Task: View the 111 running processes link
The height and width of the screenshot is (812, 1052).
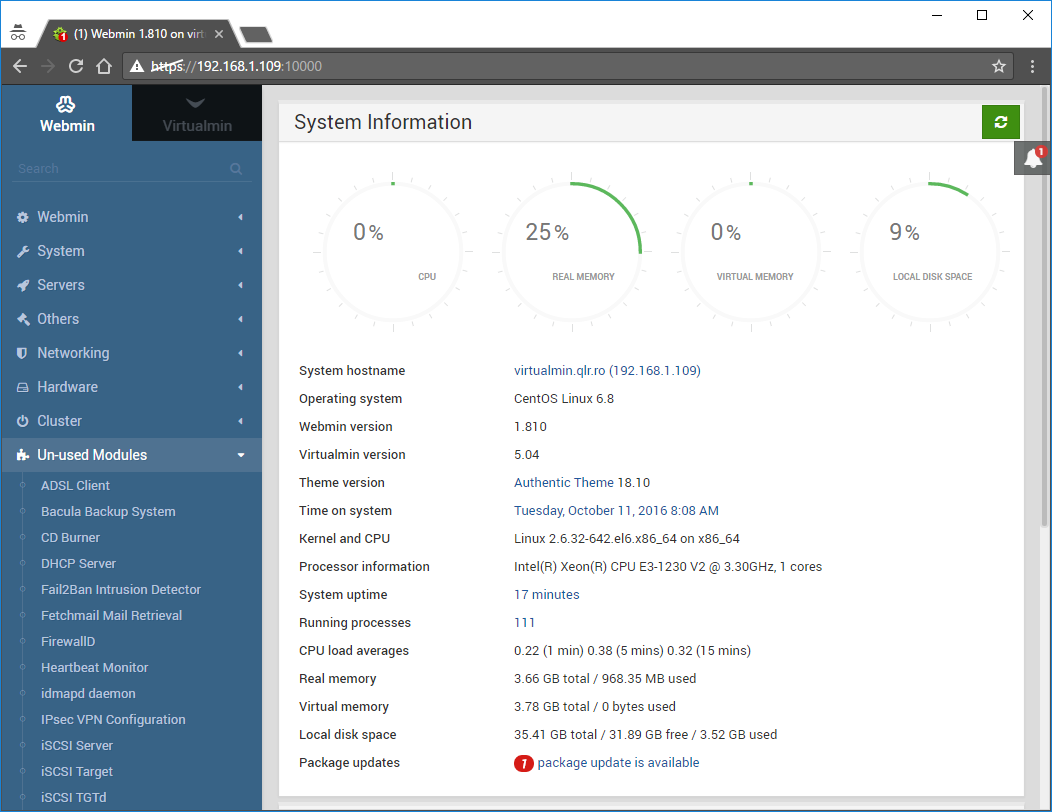Action: 525,623
